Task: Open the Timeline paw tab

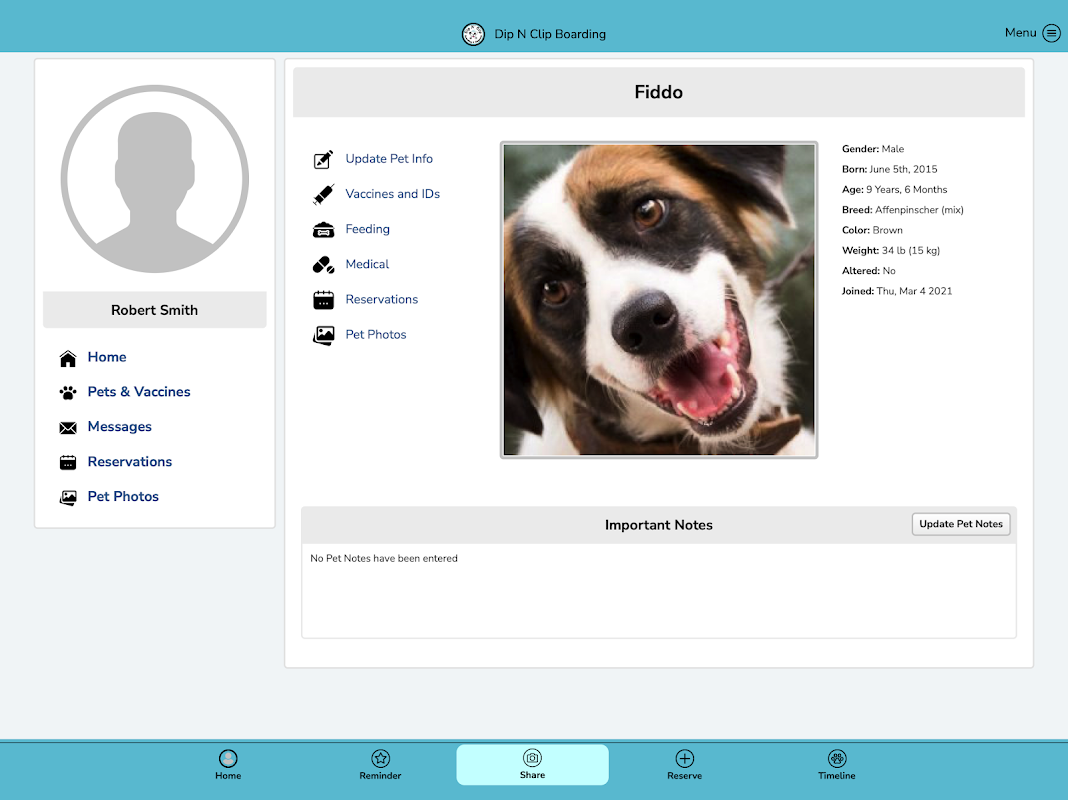Action: pos(836,765)
